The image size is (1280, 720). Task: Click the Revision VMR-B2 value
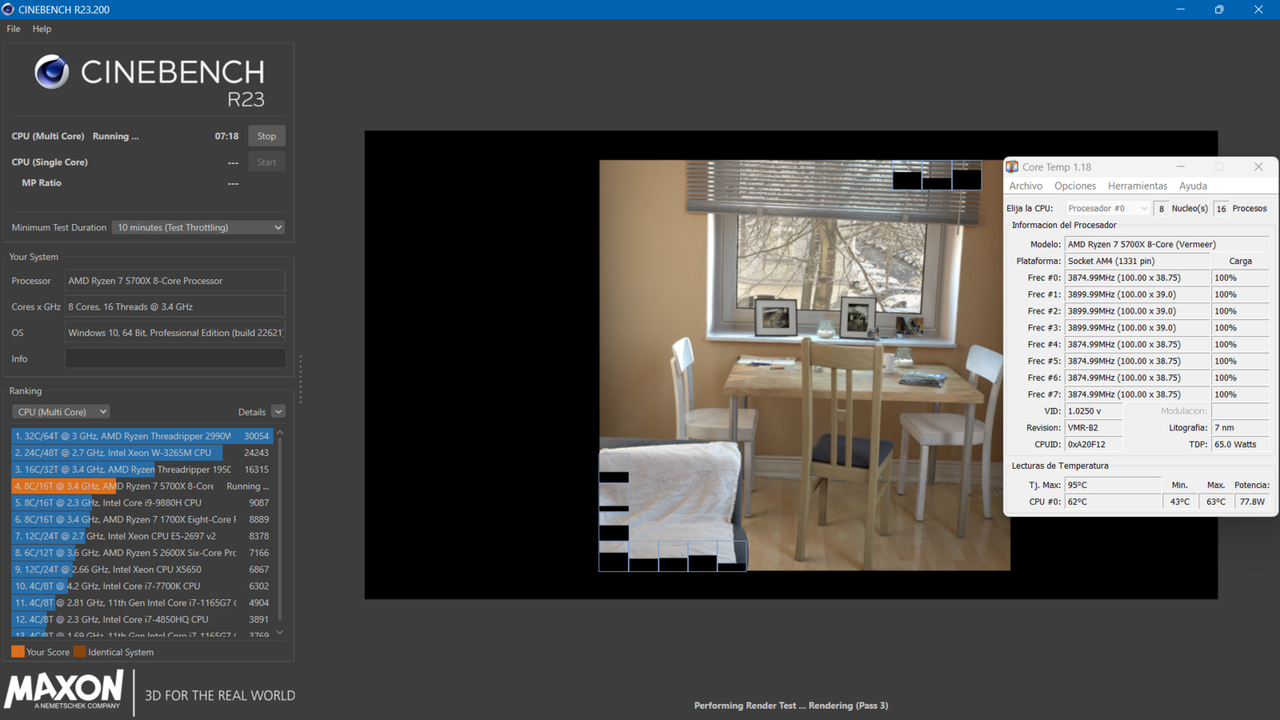click(1094, 427)
